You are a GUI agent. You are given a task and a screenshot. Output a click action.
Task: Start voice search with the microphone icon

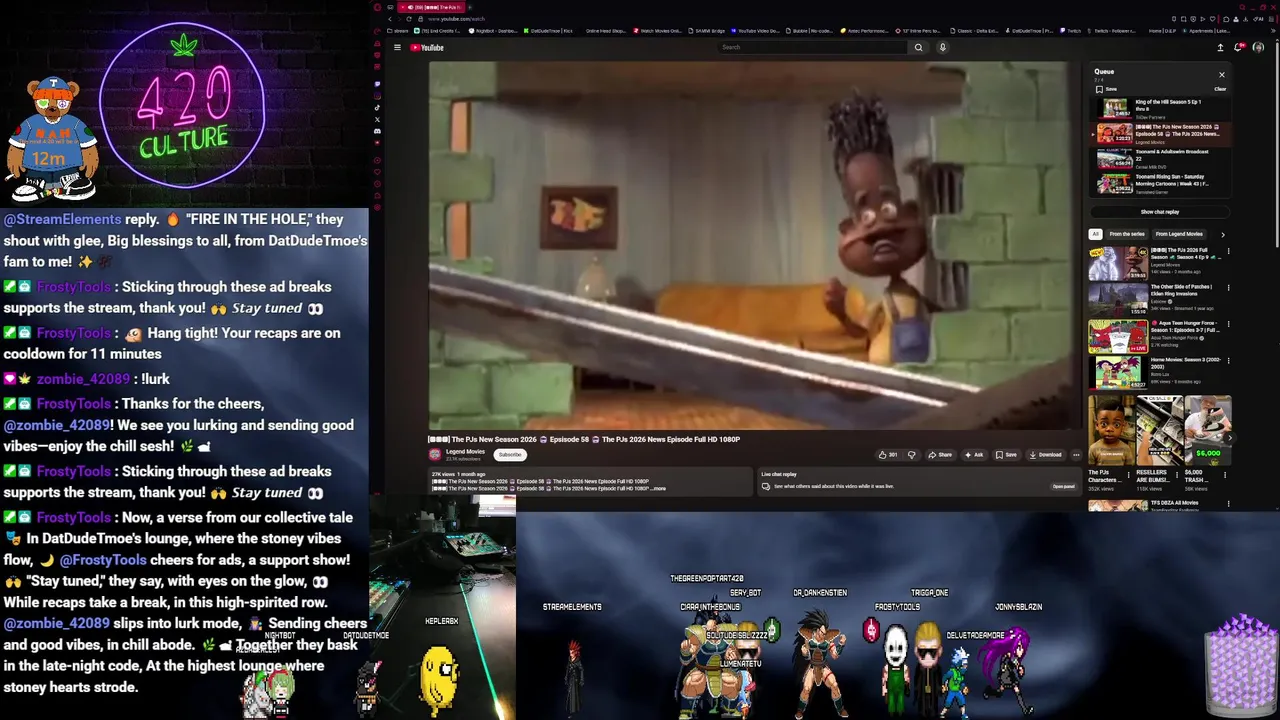click(942, 47)
